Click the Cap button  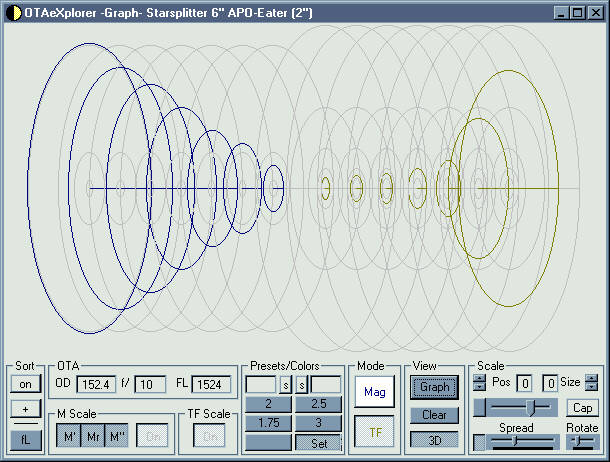click(x=582, y=408)
